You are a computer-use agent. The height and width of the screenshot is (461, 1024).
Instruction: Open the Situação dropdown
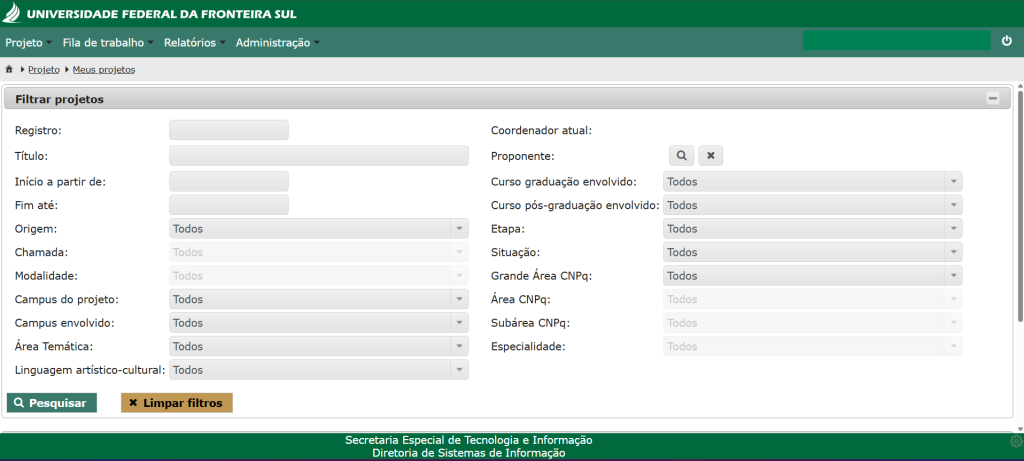pos(812,253)
